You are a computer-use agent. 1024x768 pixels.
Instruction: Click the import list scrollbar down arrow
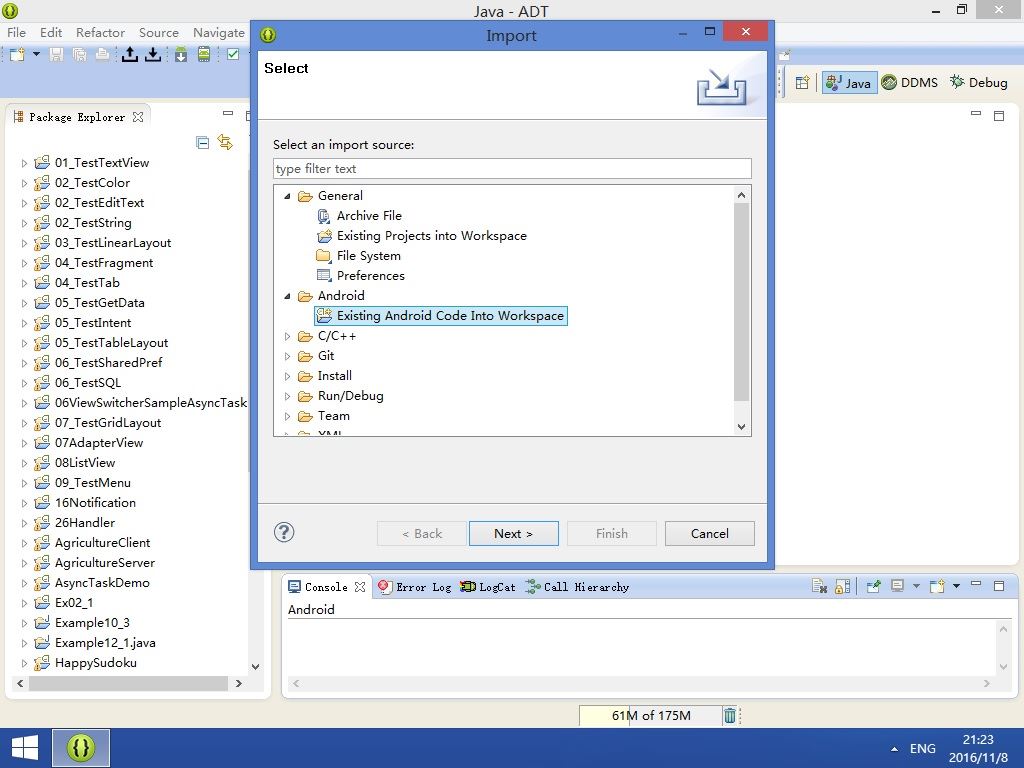741,426
